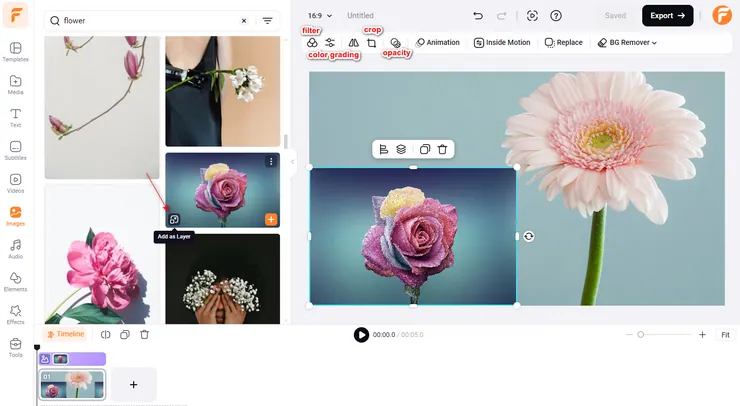740x406 pixels.
Task: Click the split icon in timeline toolbar
Action: 106,334
